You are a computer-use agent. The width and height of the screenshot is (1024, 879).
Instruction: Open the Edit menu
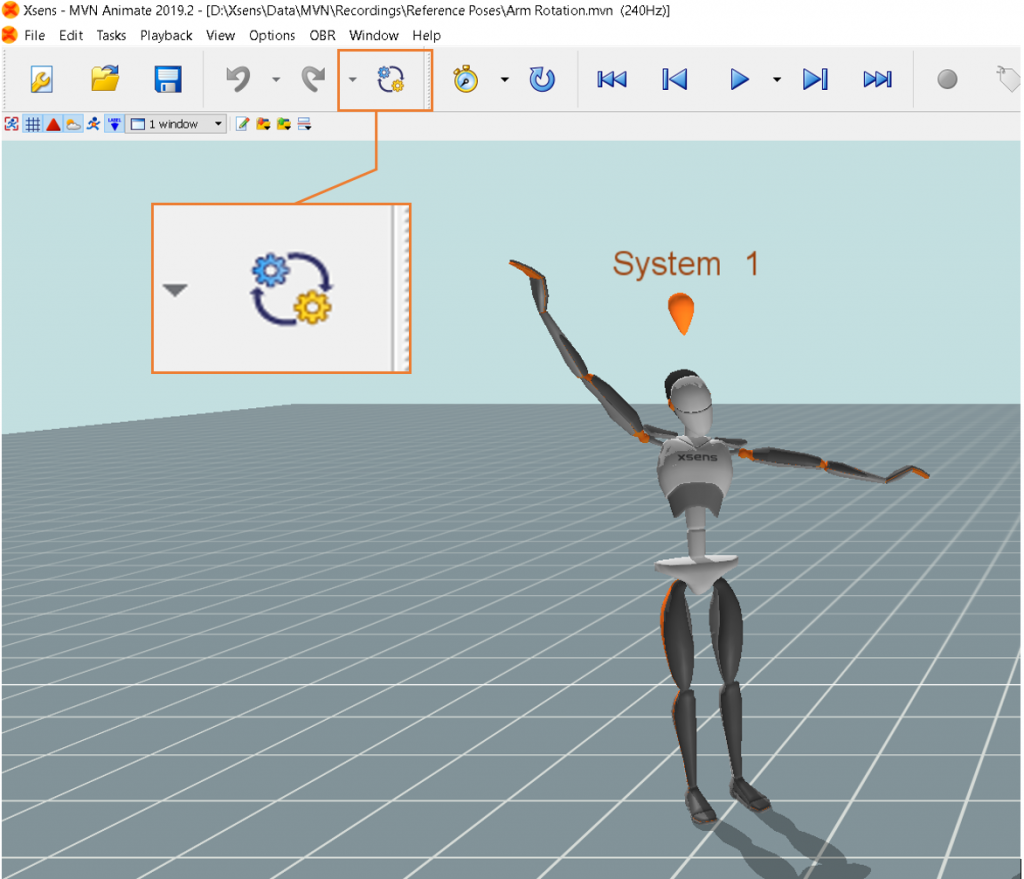tap(71, 35)
